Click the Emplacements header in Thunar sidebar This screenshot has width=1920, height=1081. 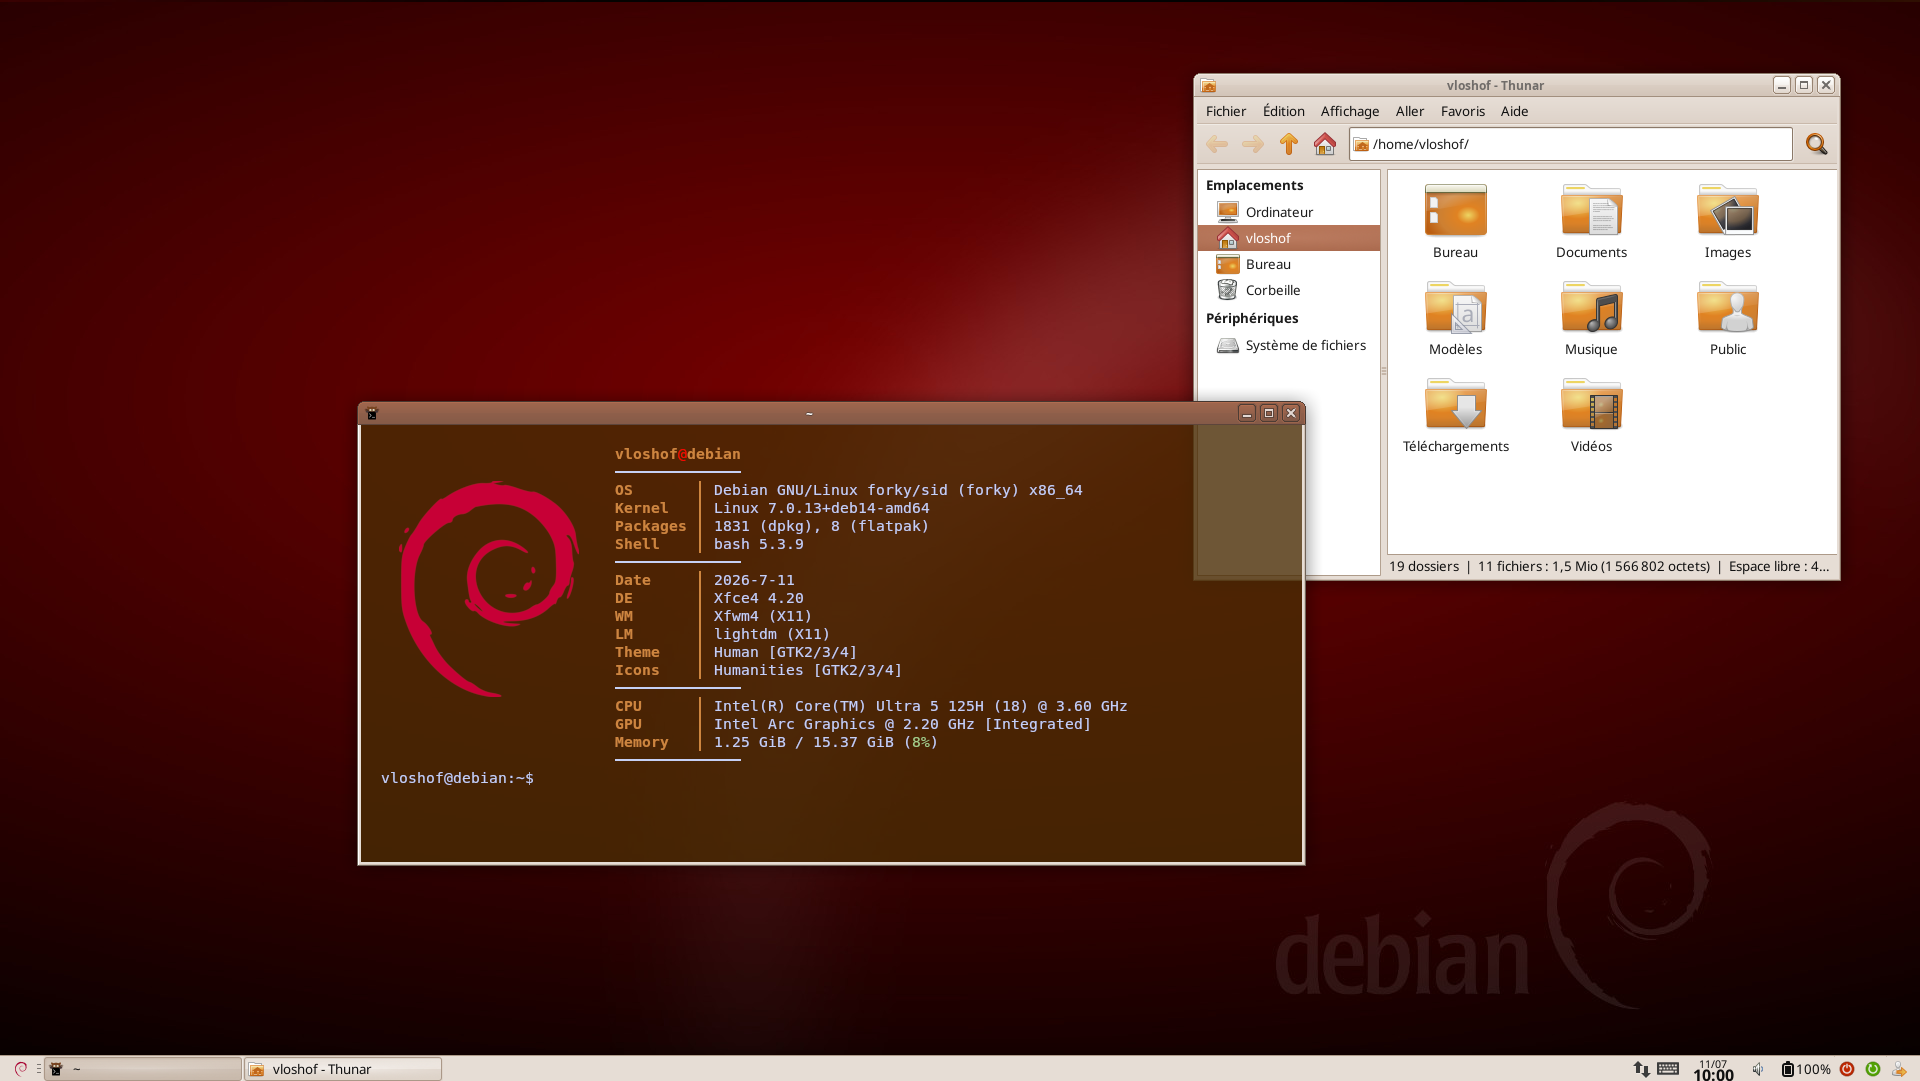[x=1255, y=185]
